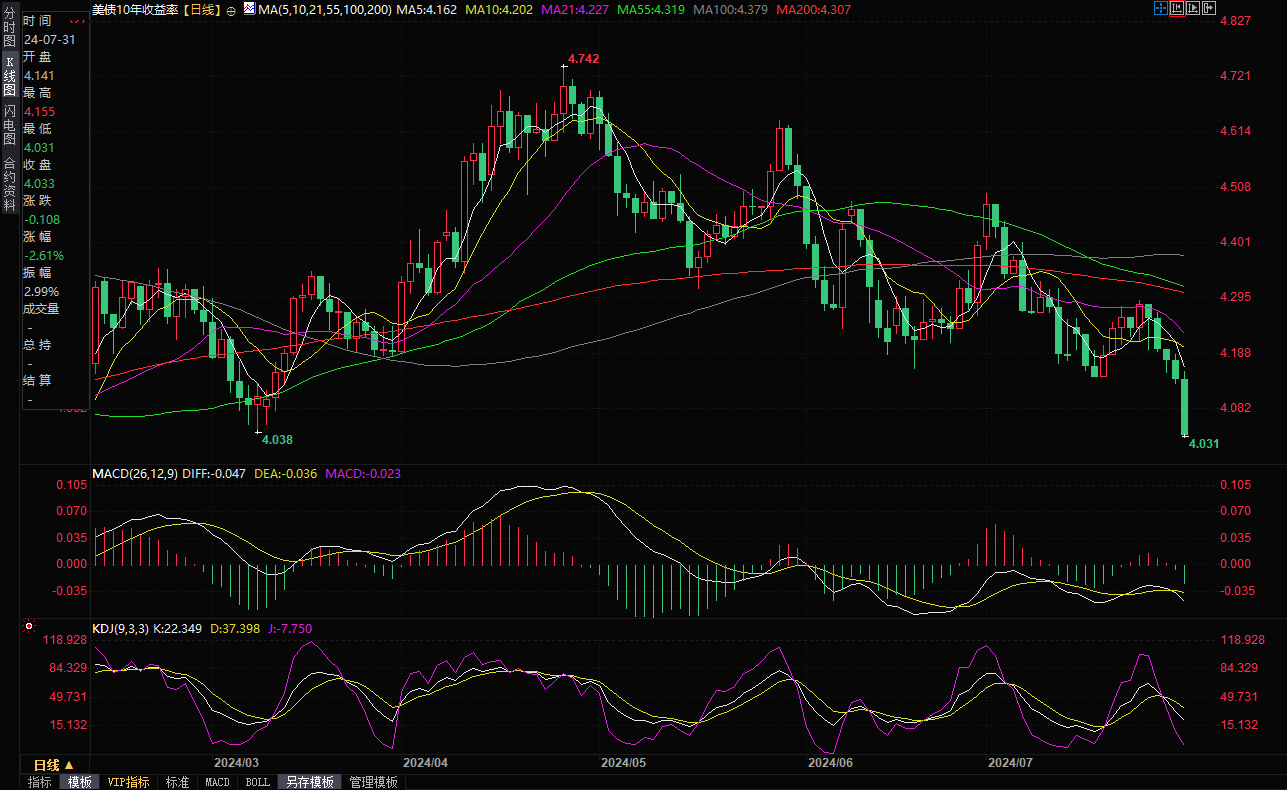1287x790 pixels.
Task: Click the 管理模板 button
Action: (x=373, y=782)
